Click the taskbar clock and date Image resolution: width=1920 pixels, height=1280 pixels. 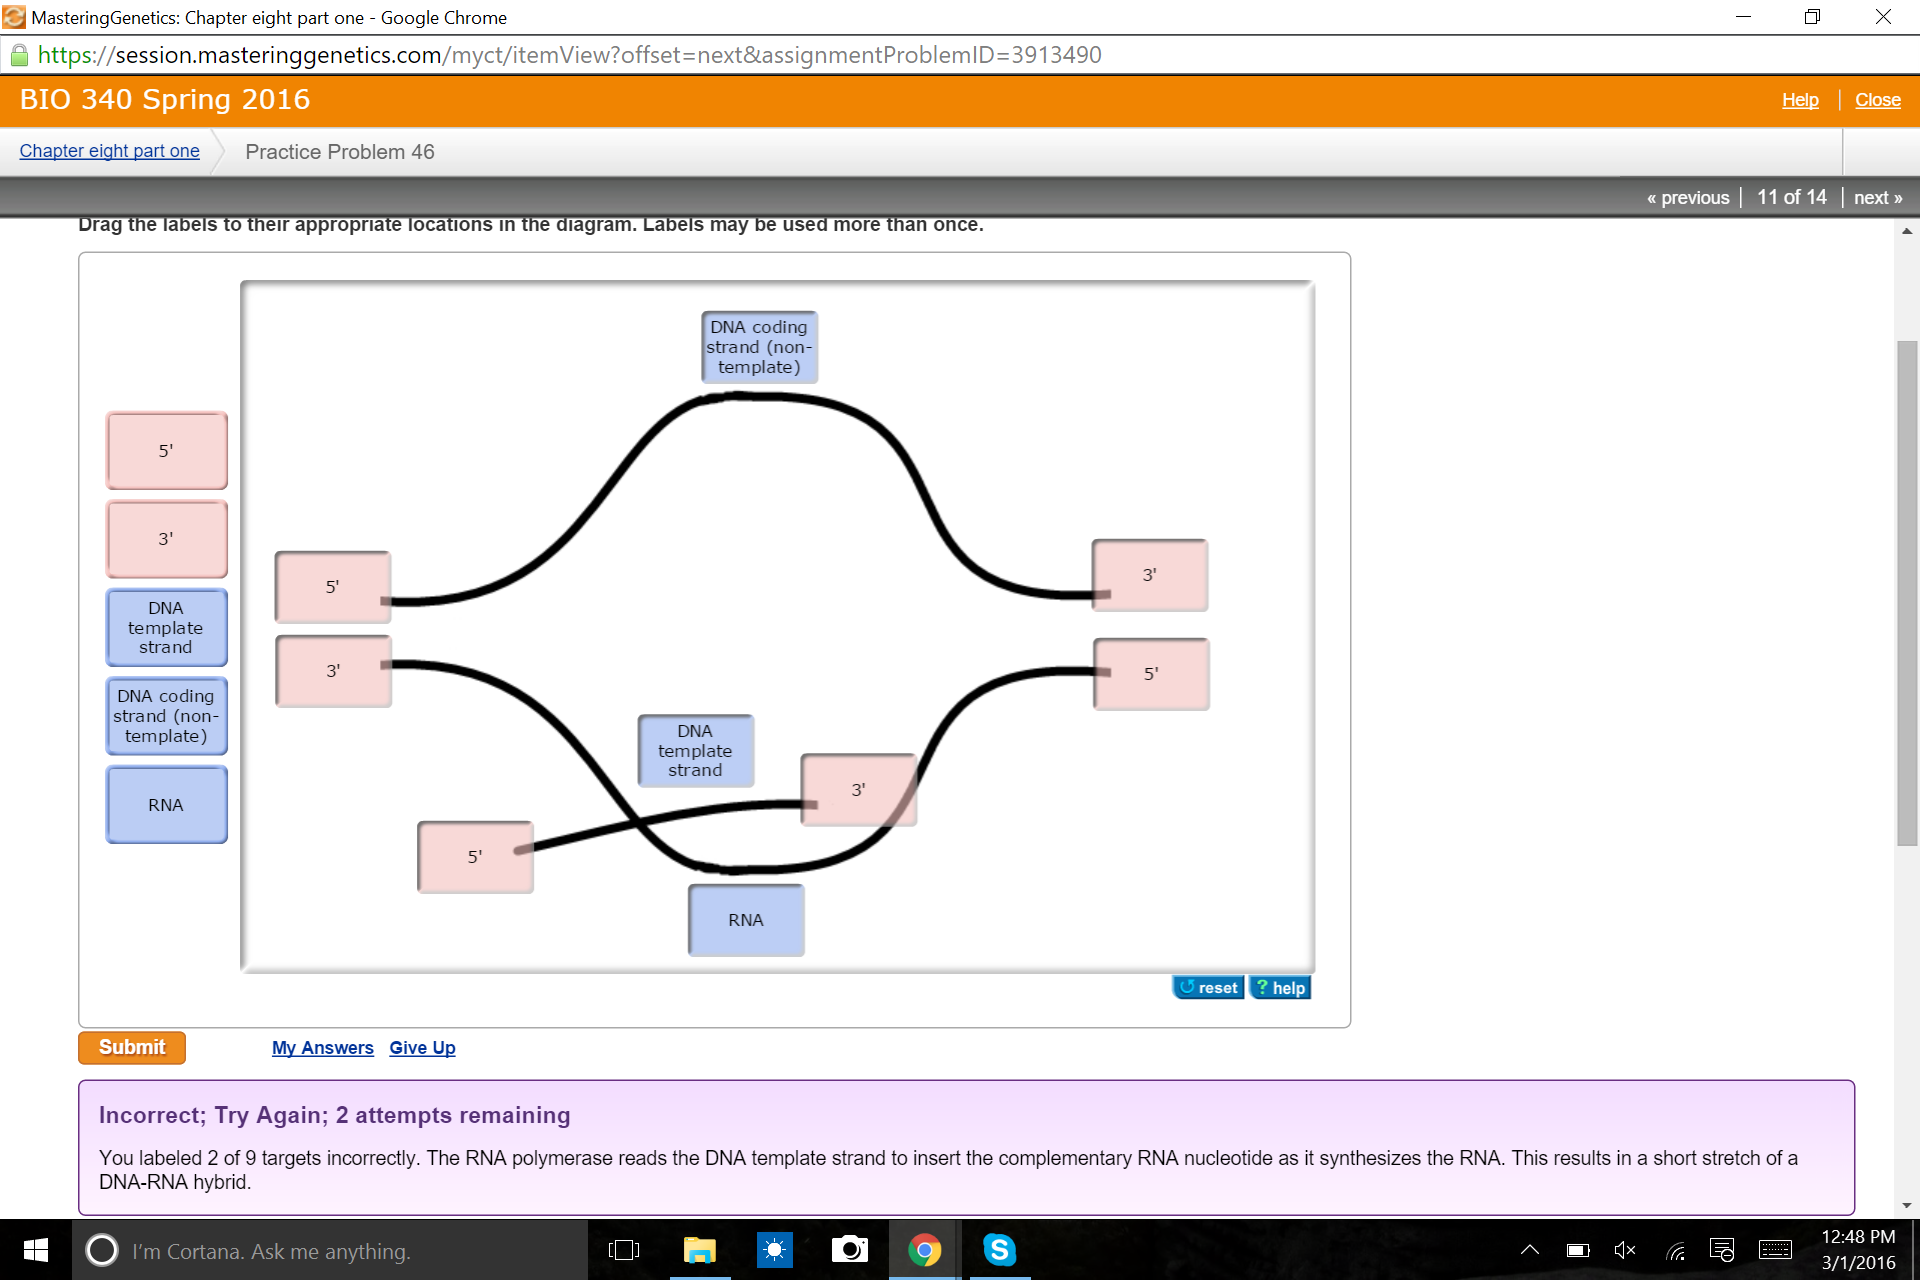[1858, 1250]
